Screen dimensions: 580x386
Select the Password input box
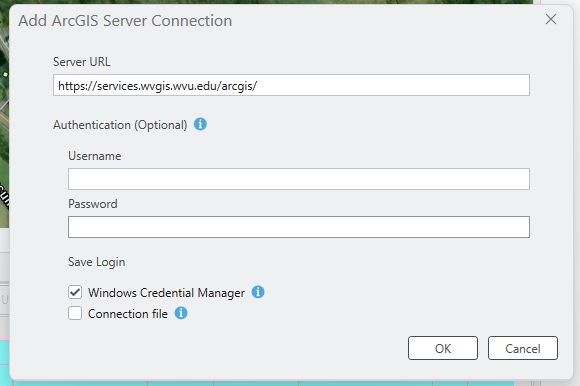tap(299, 227)
